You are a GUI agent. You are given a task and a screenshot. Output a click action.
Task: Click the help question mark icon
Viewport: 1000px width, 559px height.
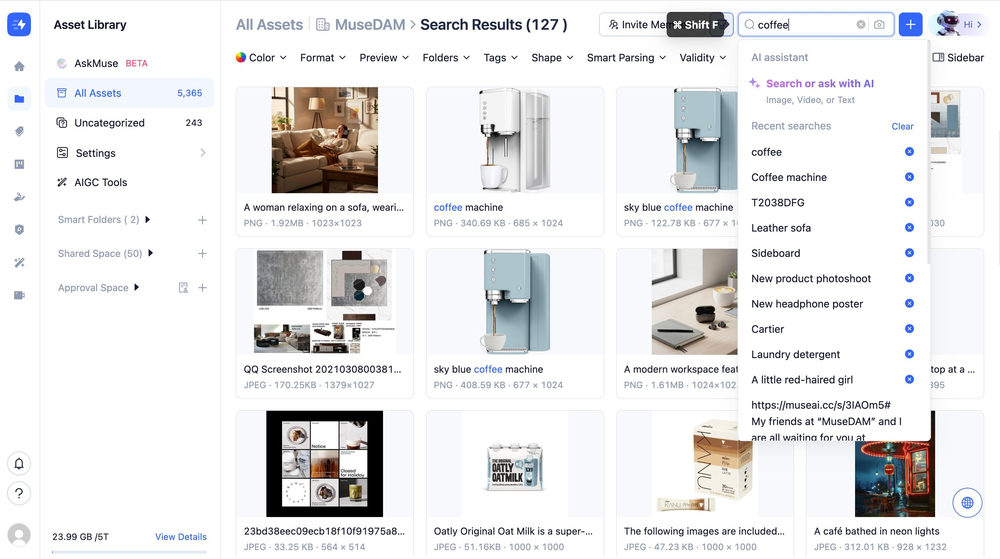[x=19, y=493]
